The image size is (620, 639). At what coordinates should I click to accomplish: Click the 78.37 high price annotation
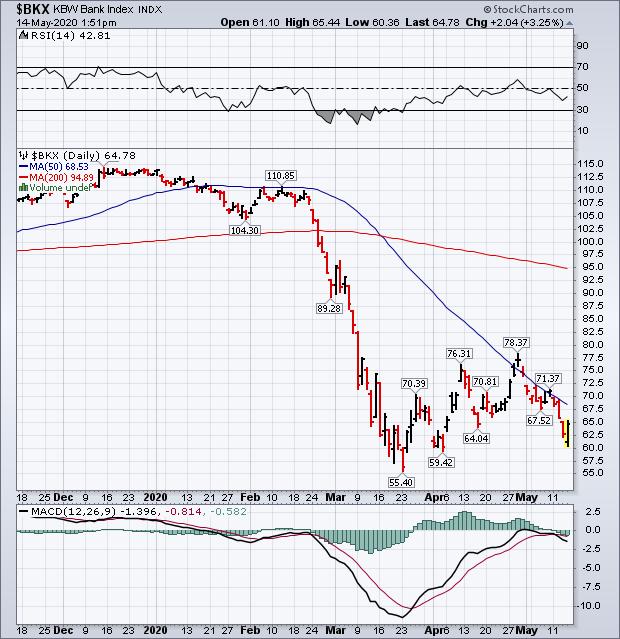[516, 343]
